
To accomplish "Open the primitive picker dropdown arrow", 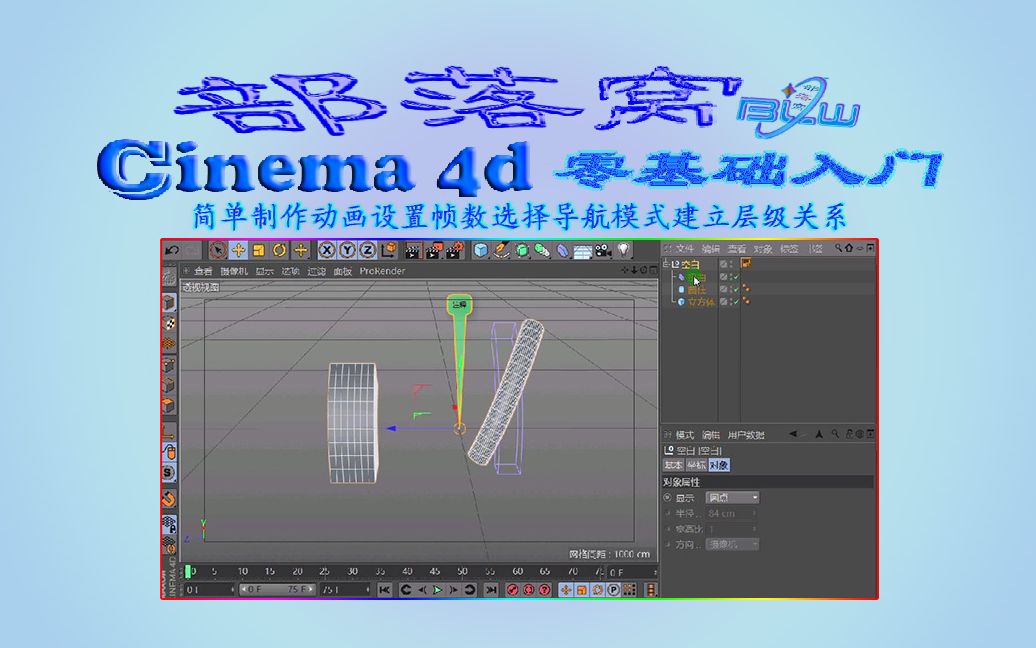I will pyautogui.click(x=487, y=259).
